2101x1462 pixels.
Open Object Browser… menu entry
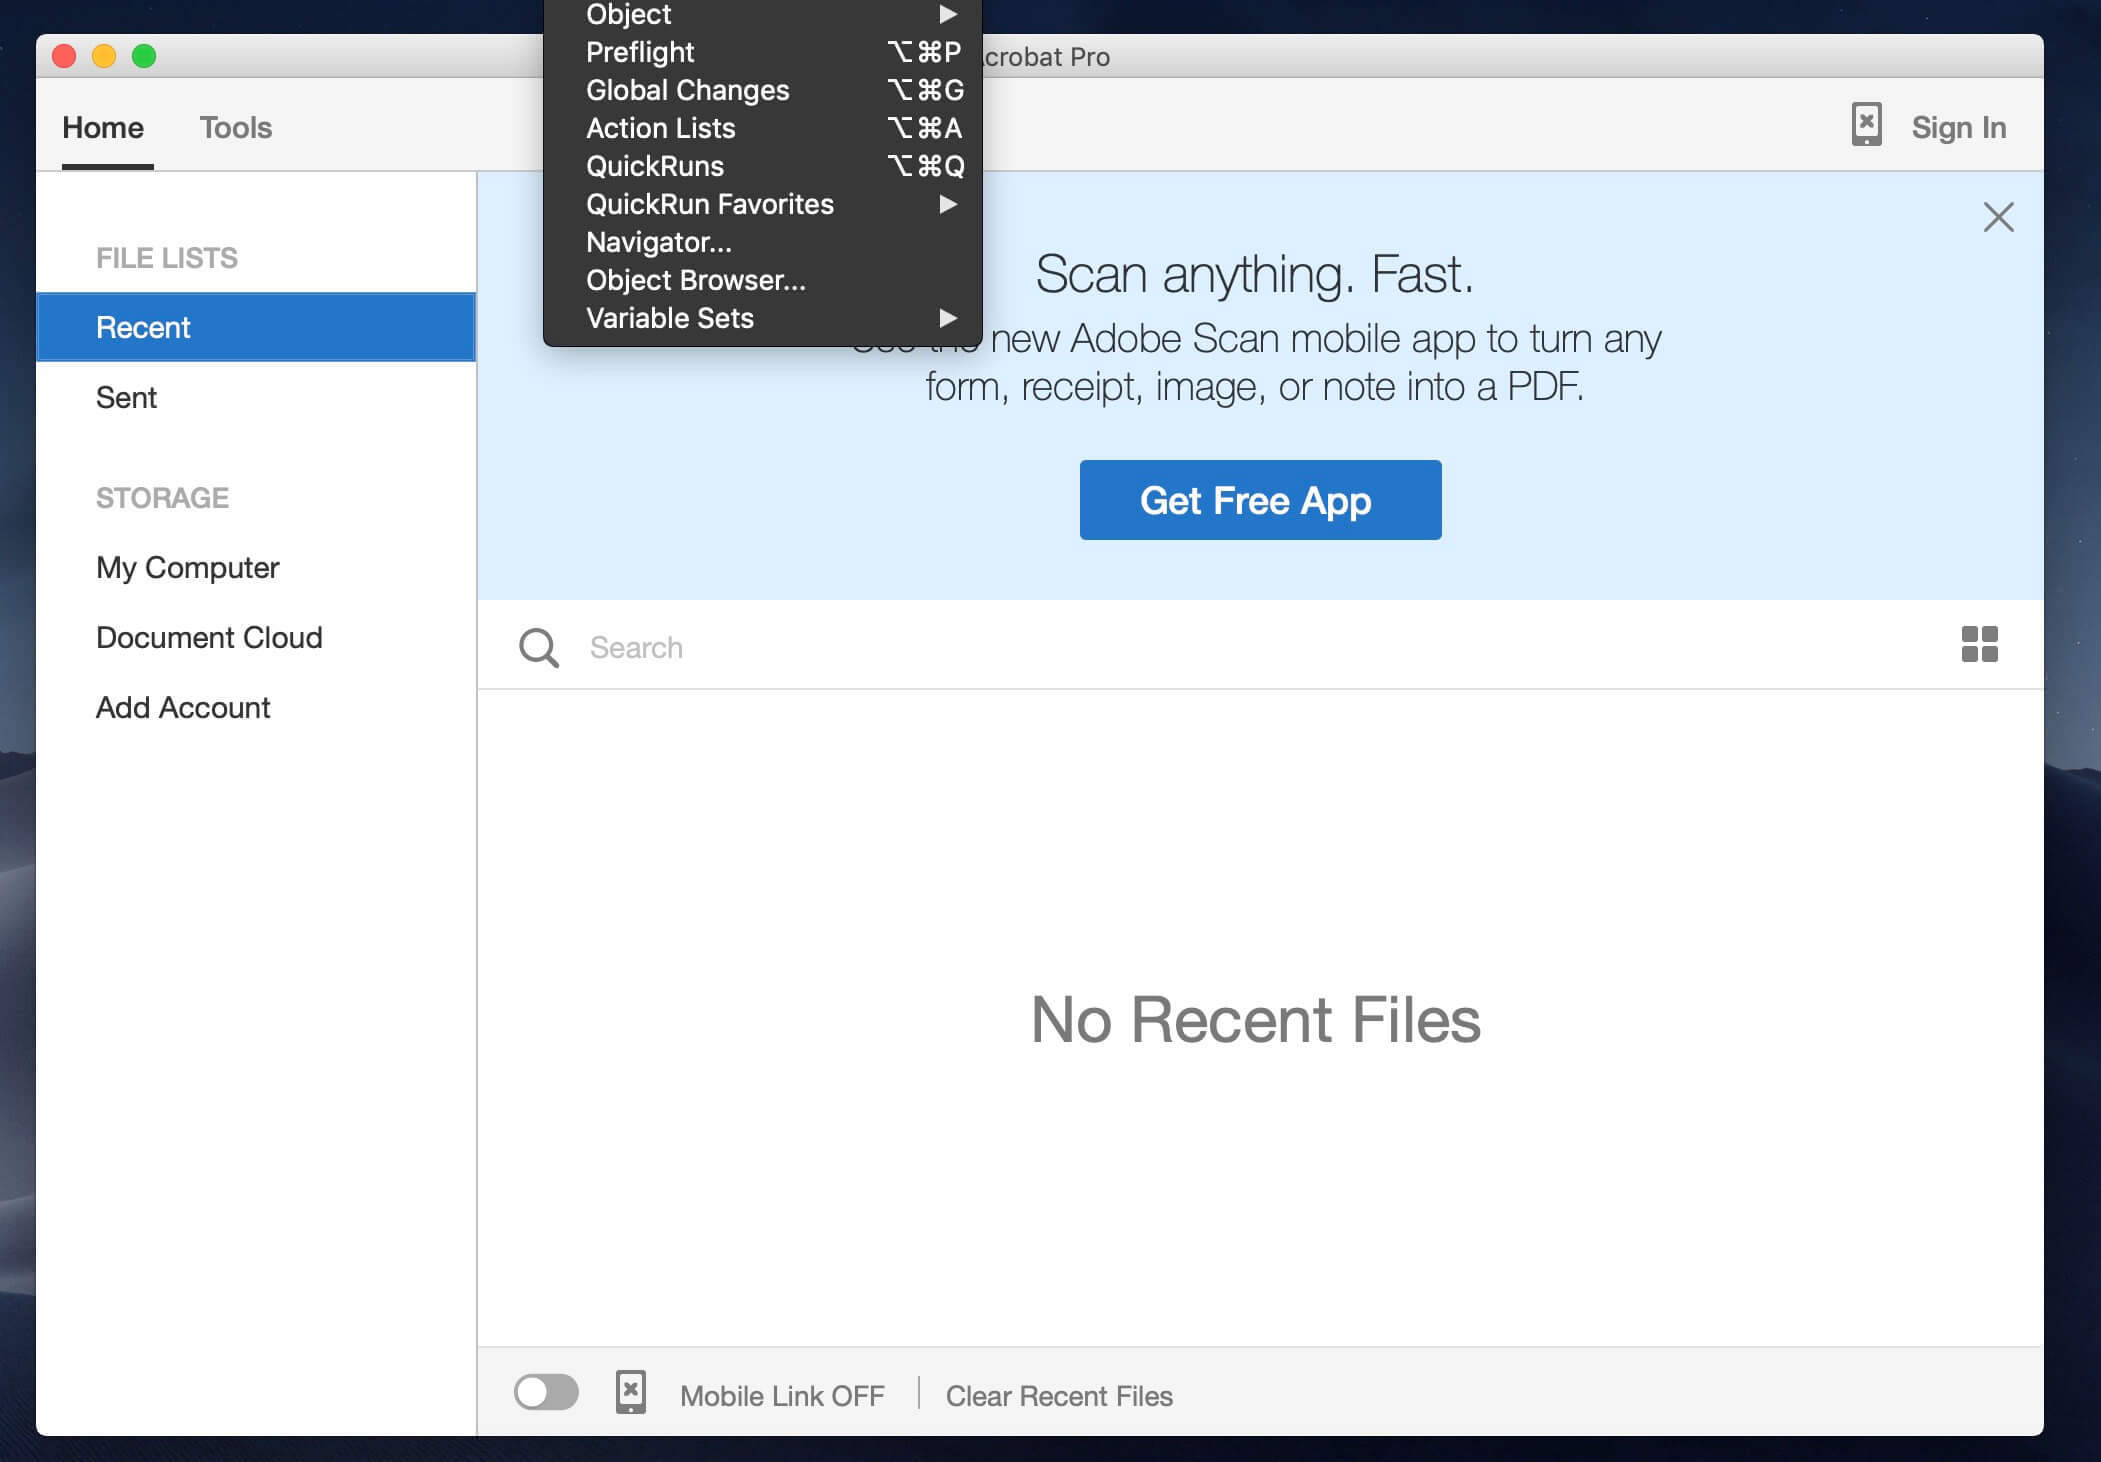pyautogui.click(x=763, y=280)
